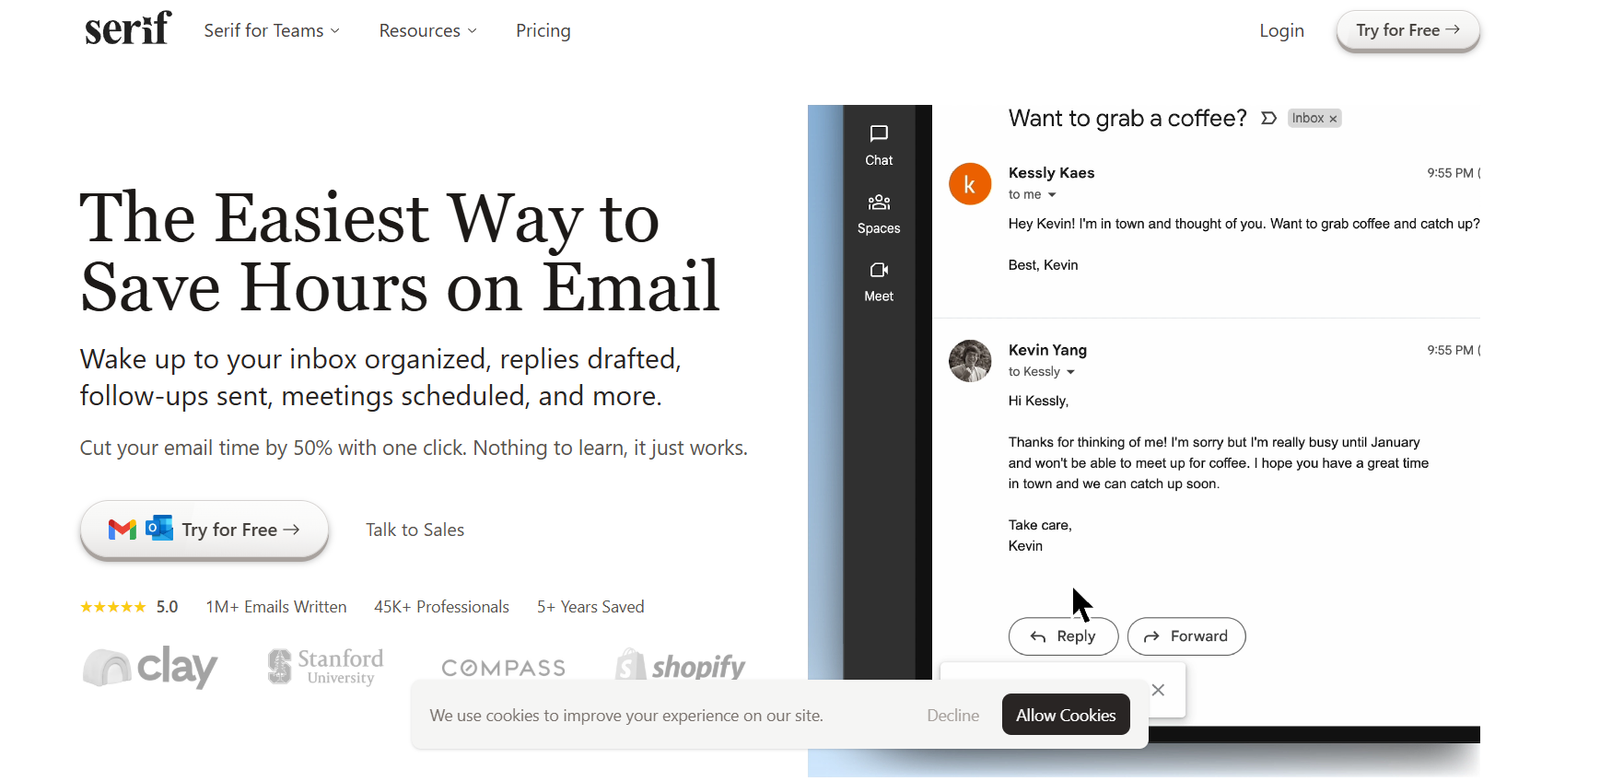The height and width of the screenshot is (780, 1600).
Task: Click the serif logo
Action: [128, 29]
